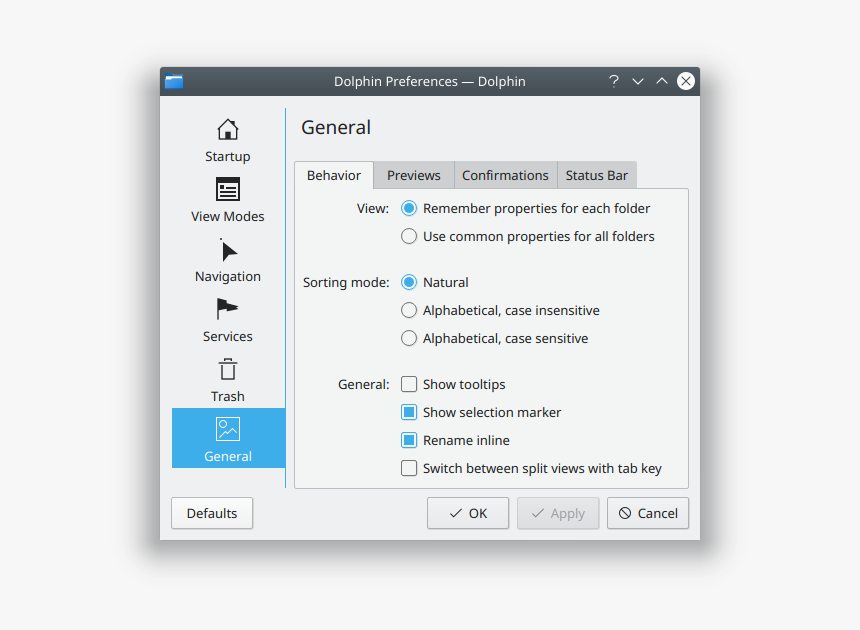Viewport: 860px width, 630px height.
Task: Enable 'Show tooltips'
Action: pyautogui.click(x=409, y=384)
